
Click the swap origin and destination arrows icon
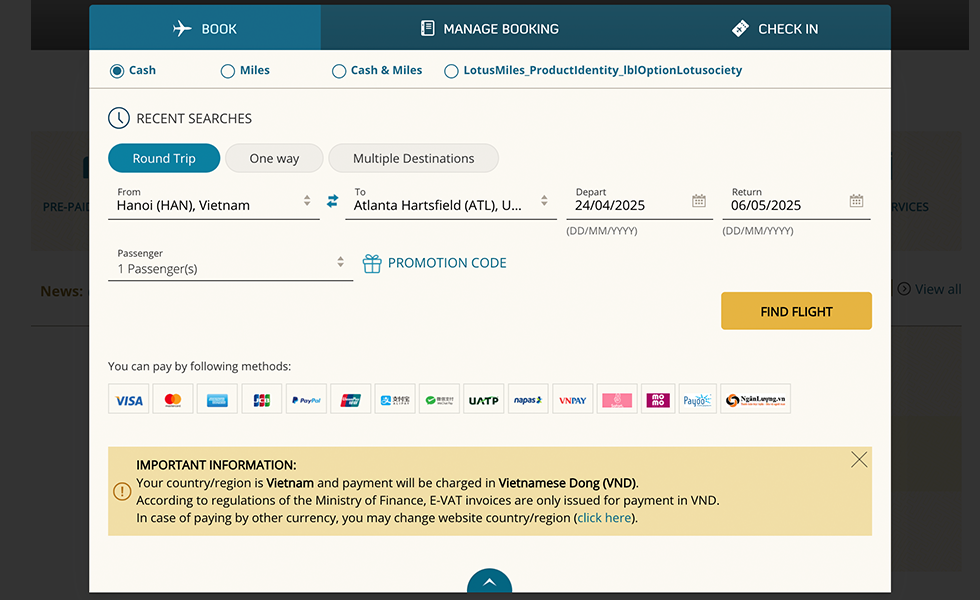332,201
